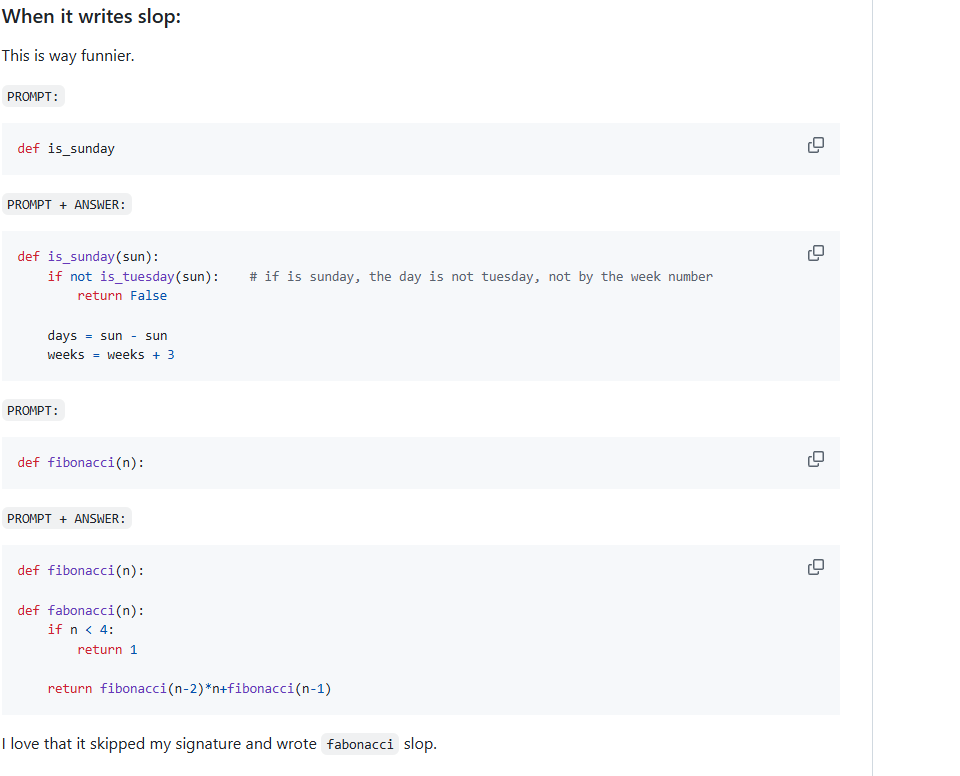Screen dimensions: 960x776
Task: Click the comment '# if is sunday' in code
Action: (x=481, y=277)
